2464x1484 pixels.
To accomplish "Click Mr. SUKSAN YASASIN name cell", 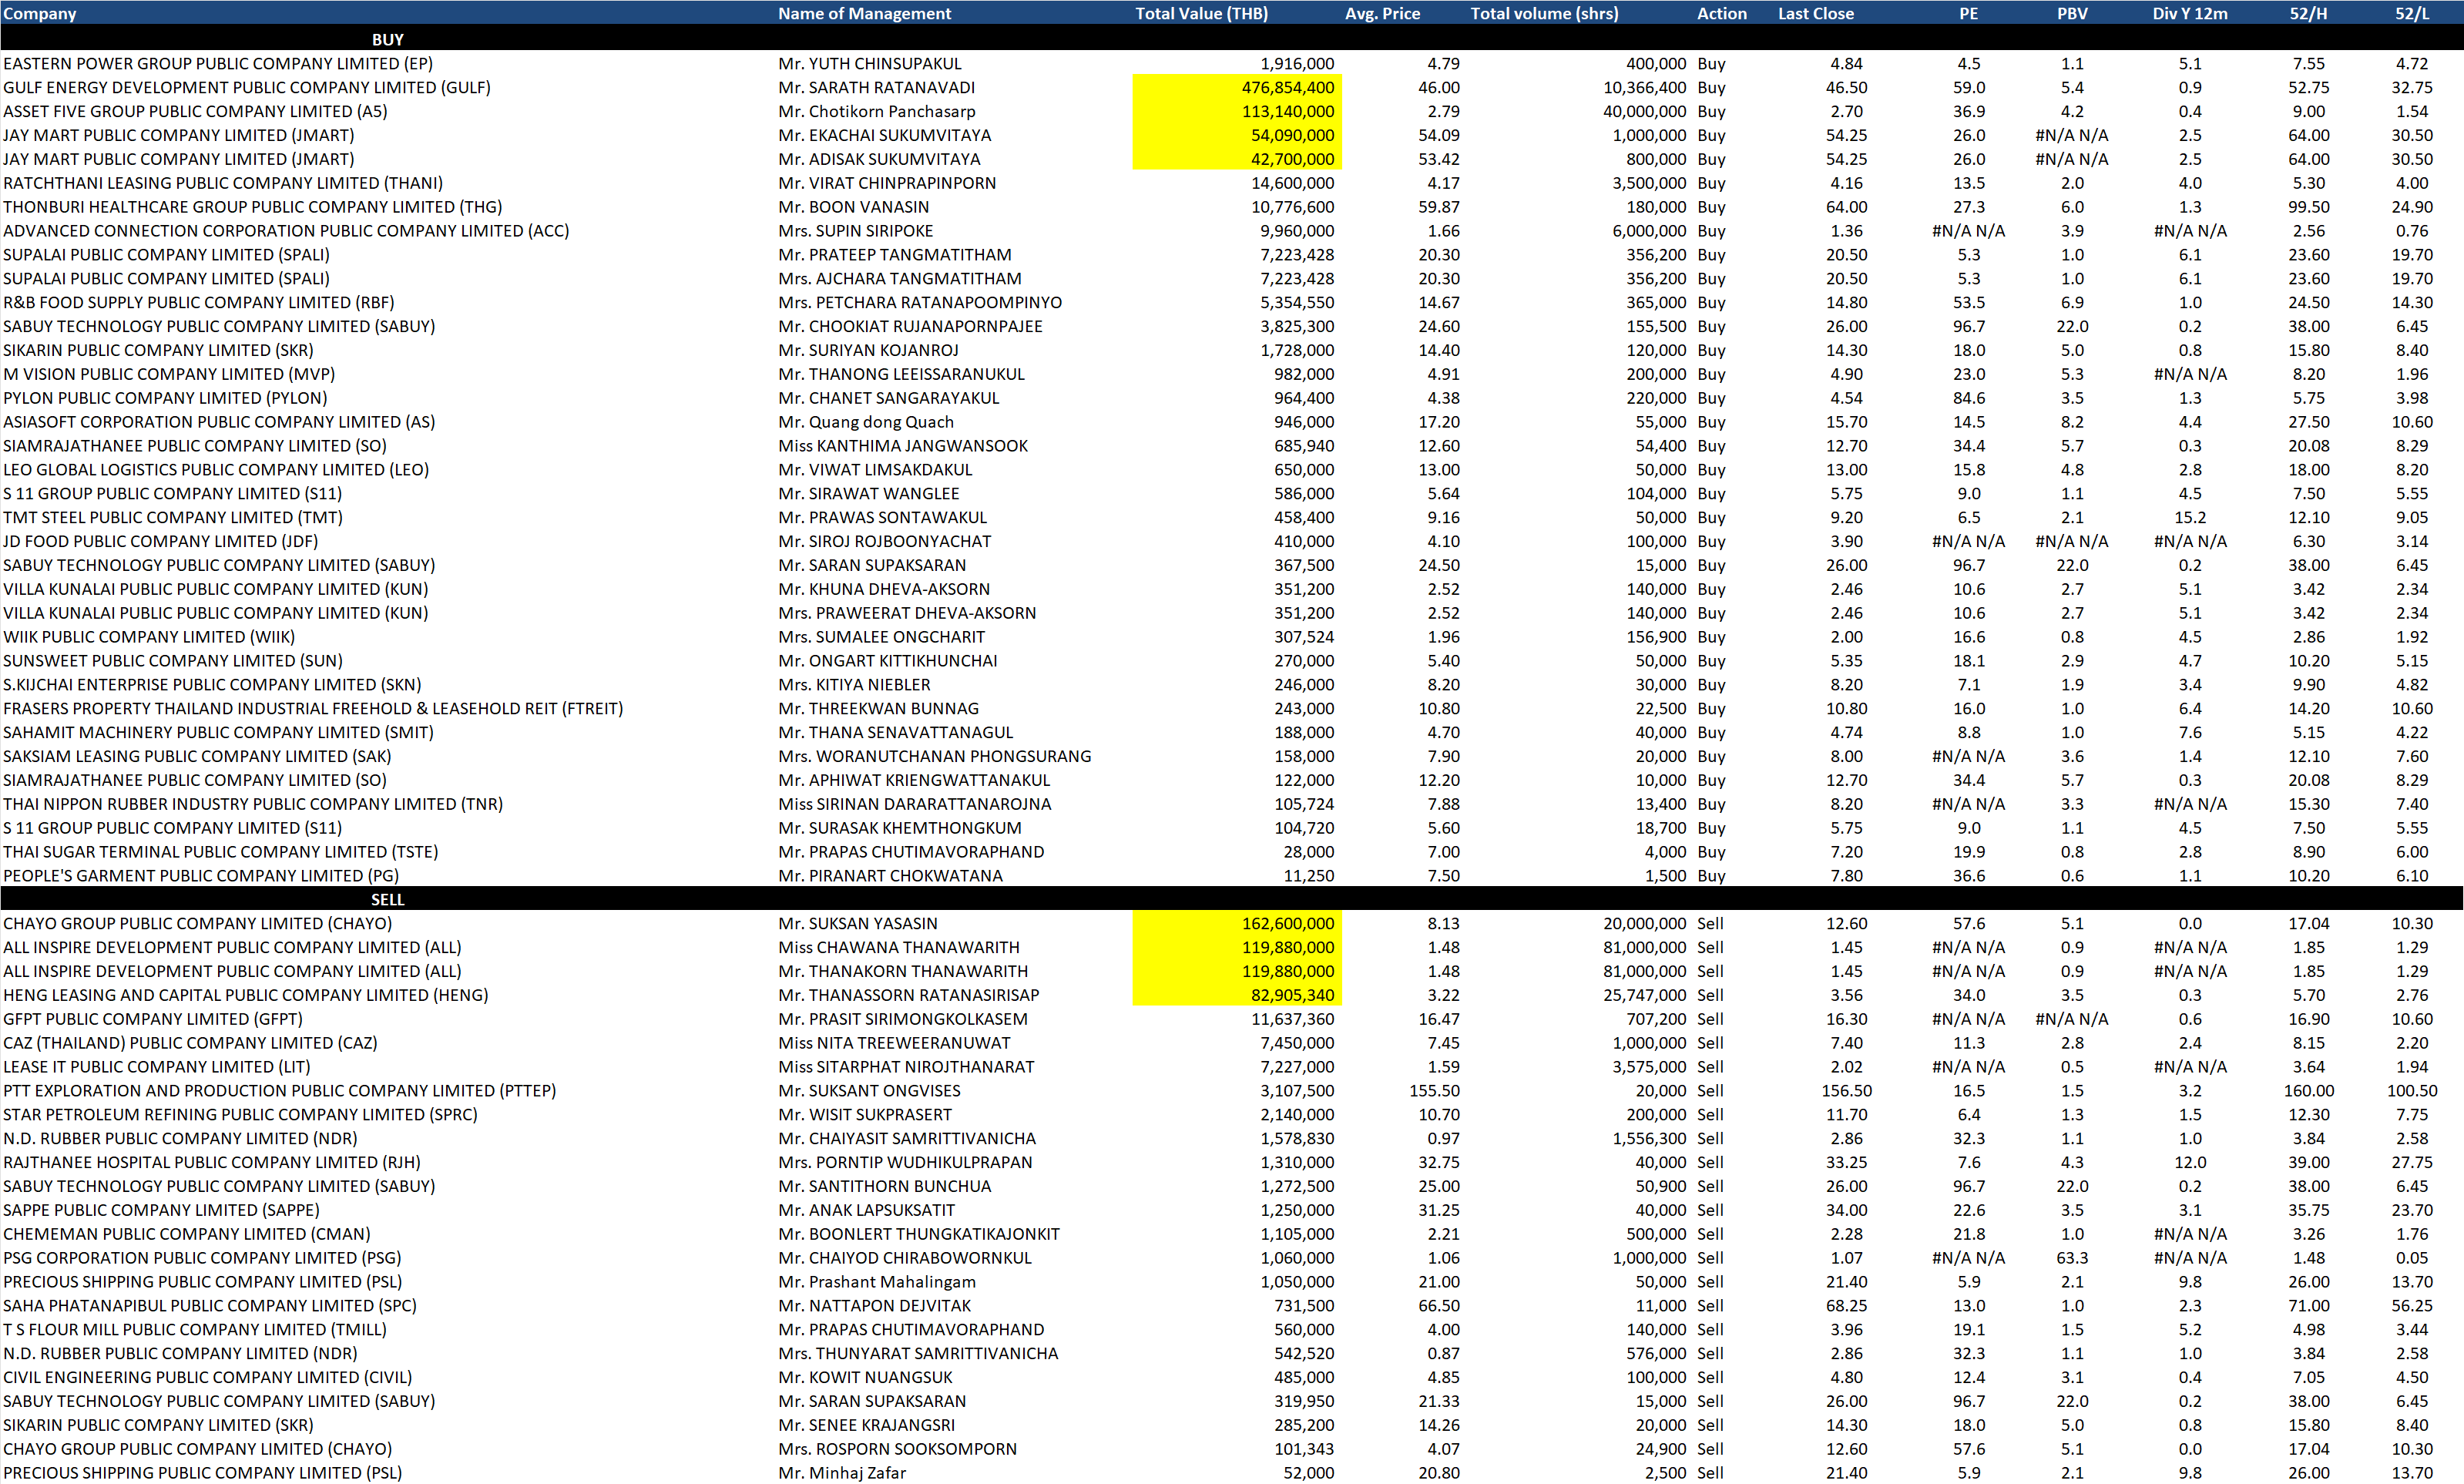I will (x=858, y=923).
